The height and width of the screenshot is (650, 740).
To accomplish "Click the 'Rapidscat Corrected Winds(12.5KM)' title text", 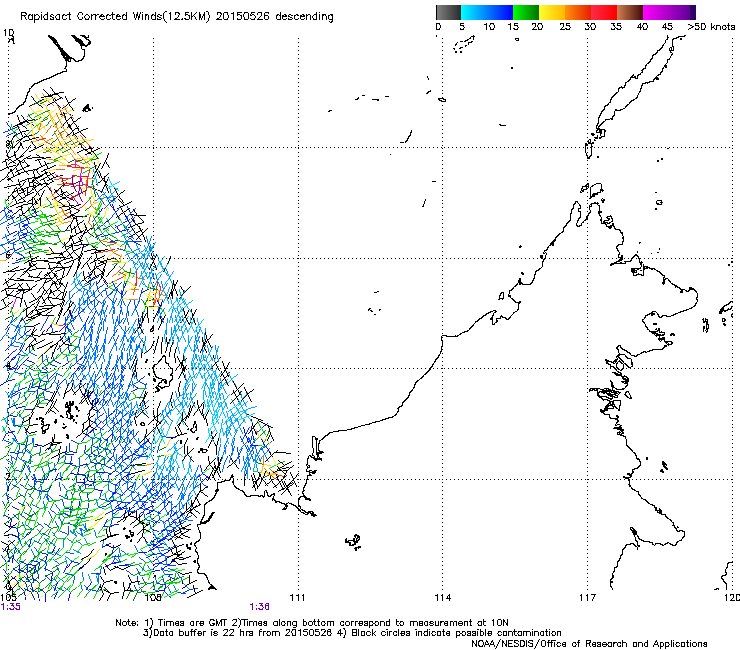I will [116, 17].
